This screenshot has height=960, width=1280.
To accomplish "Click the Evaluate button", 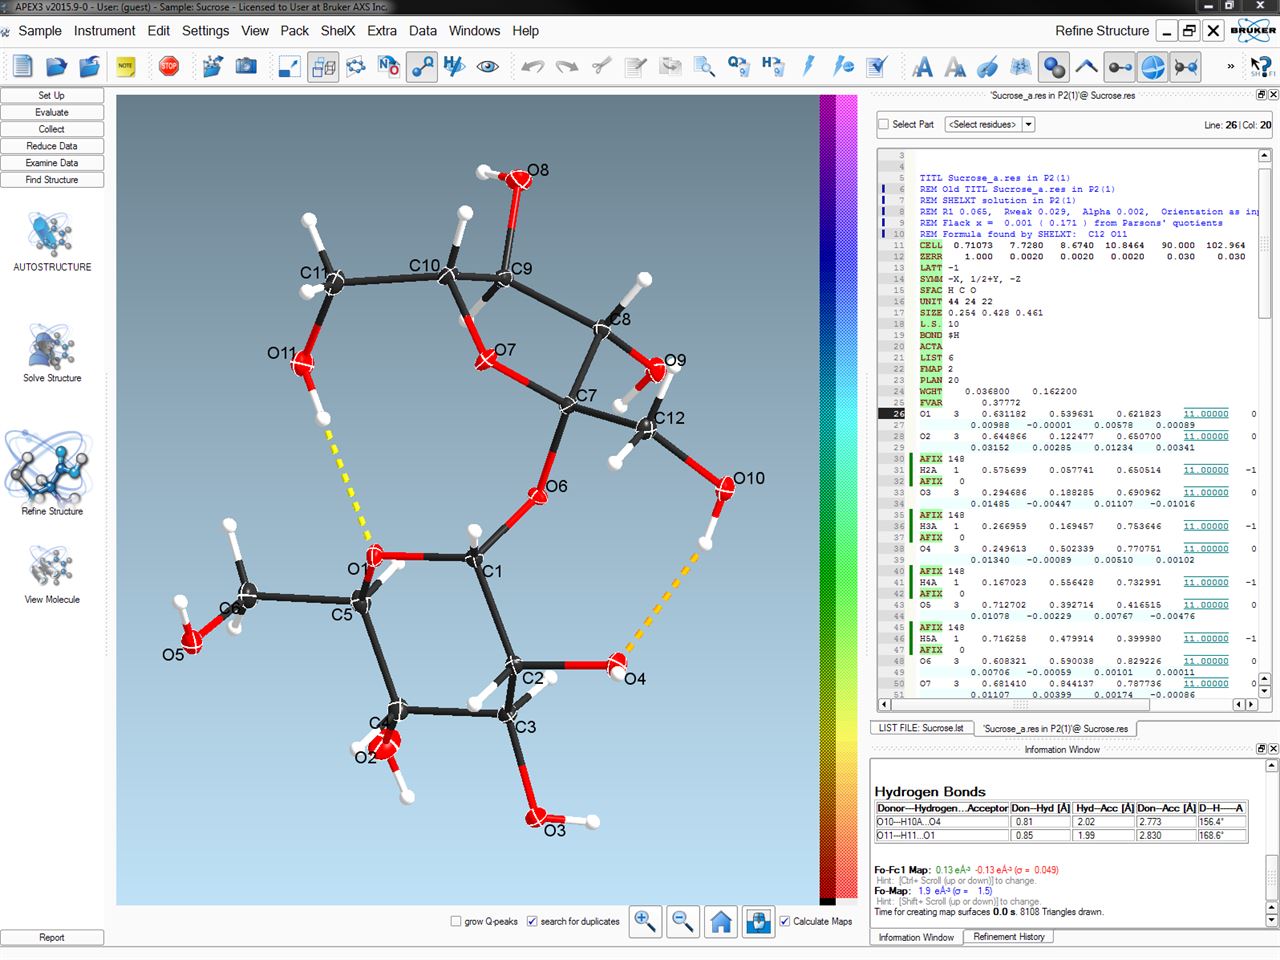I will click(52, 112).
